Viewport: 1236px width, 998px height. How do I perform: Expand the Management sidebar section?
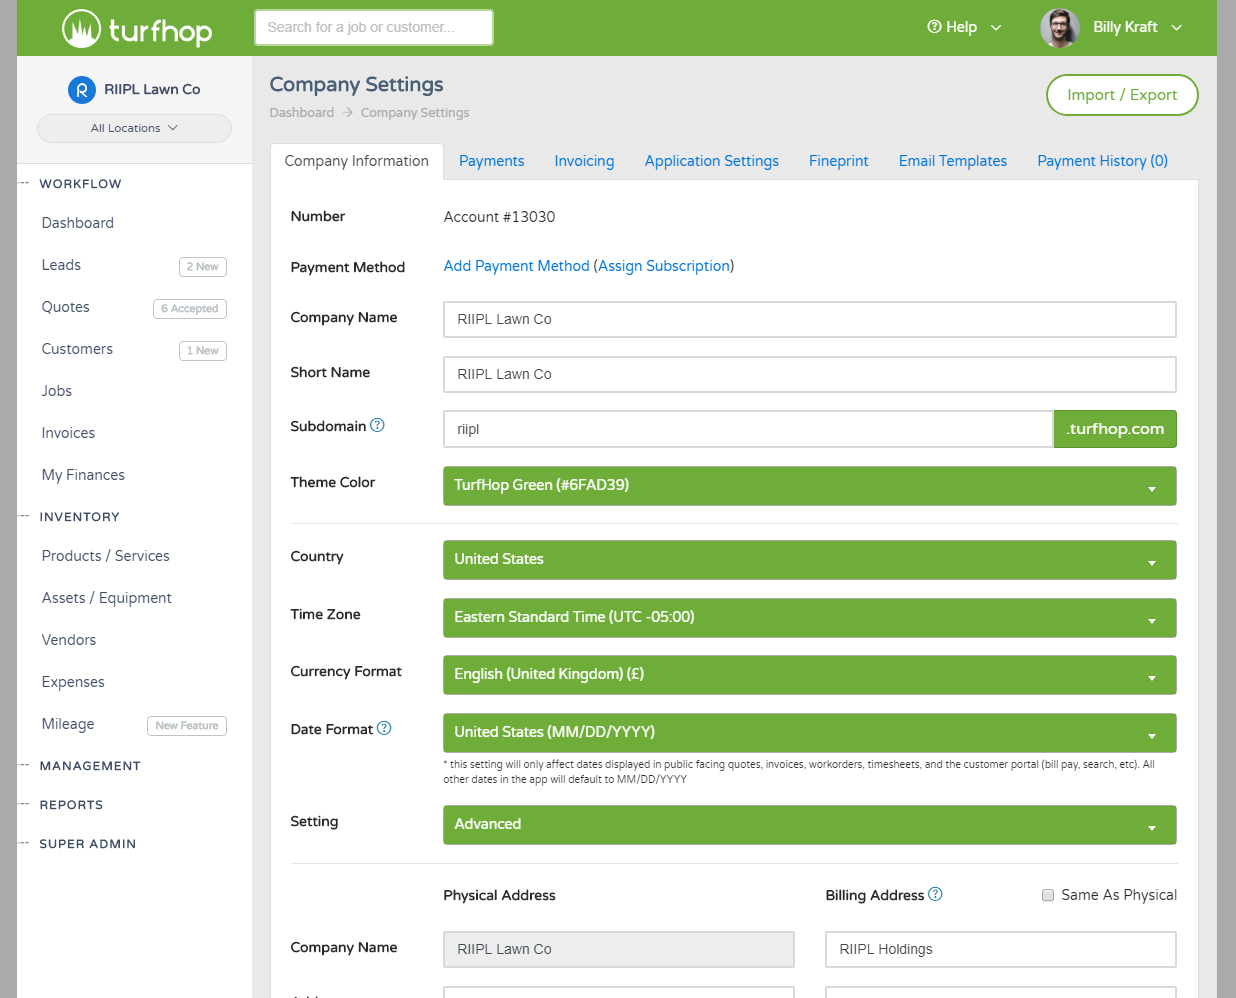point(90,766)
